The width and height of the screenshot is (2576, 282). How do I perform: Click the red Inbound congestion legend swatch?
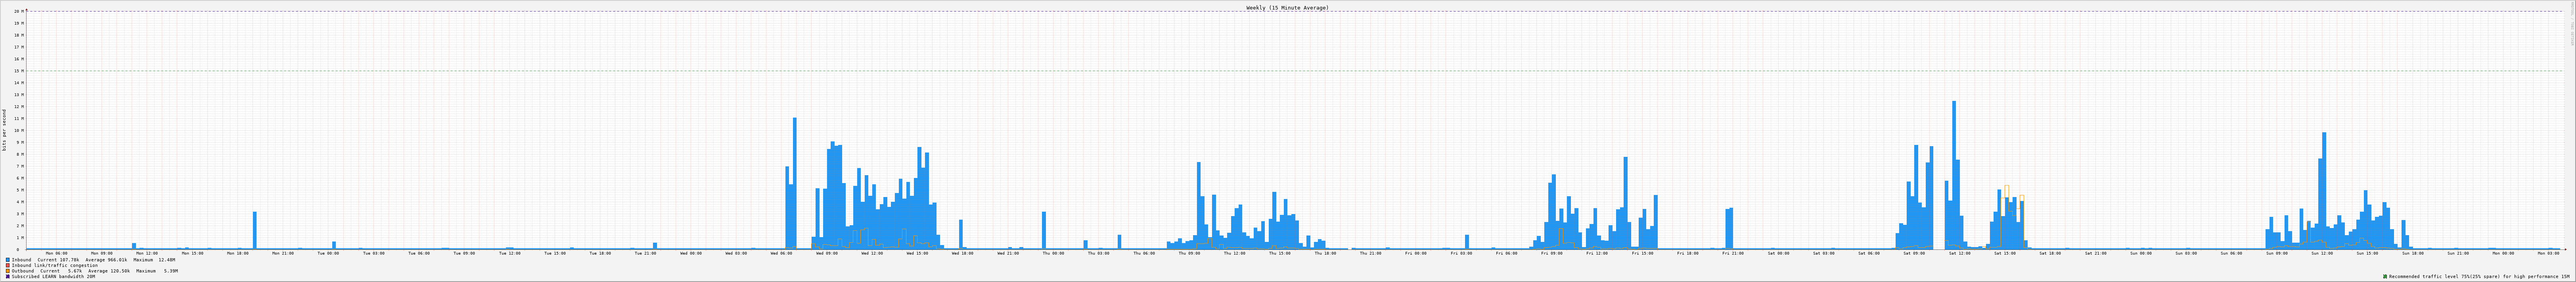point(8,265)
